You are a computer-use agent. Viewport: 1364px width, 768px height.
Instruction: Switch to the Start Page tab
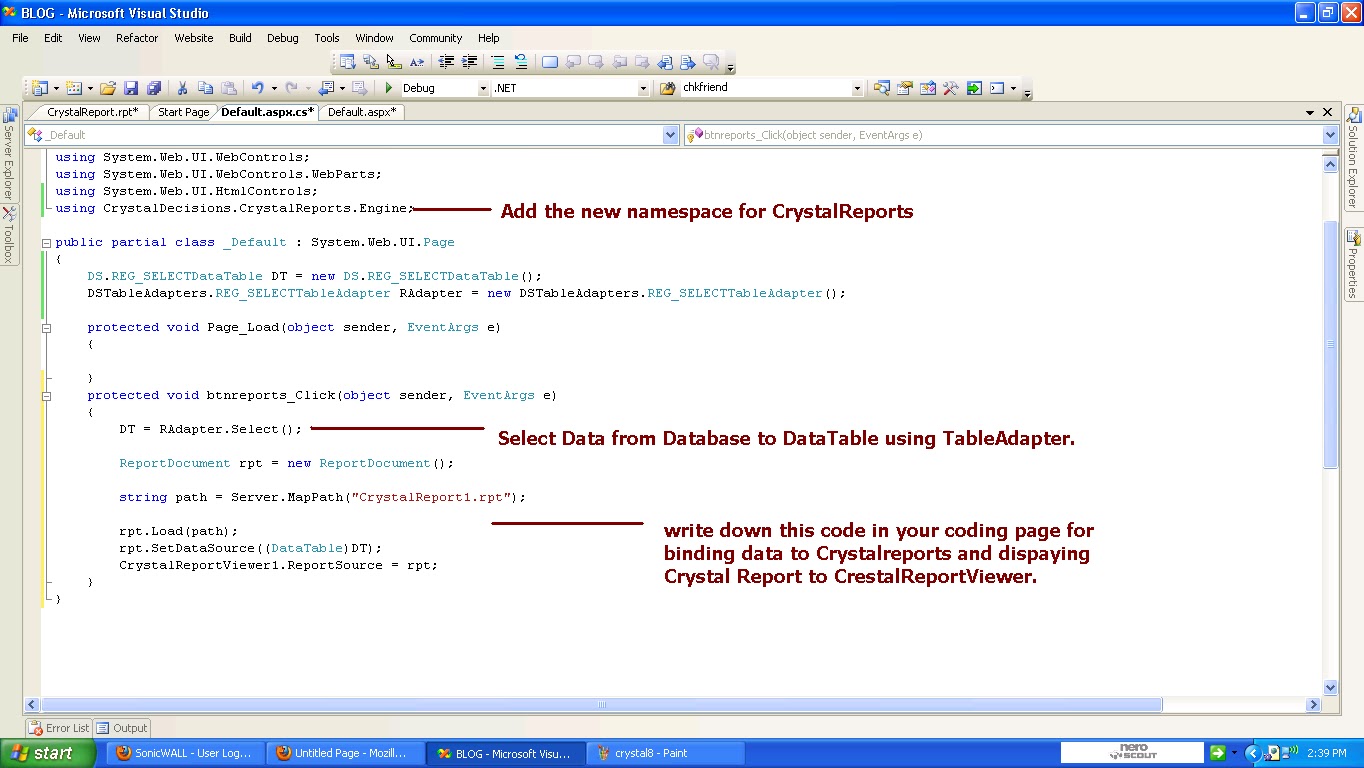pos(183,112)
